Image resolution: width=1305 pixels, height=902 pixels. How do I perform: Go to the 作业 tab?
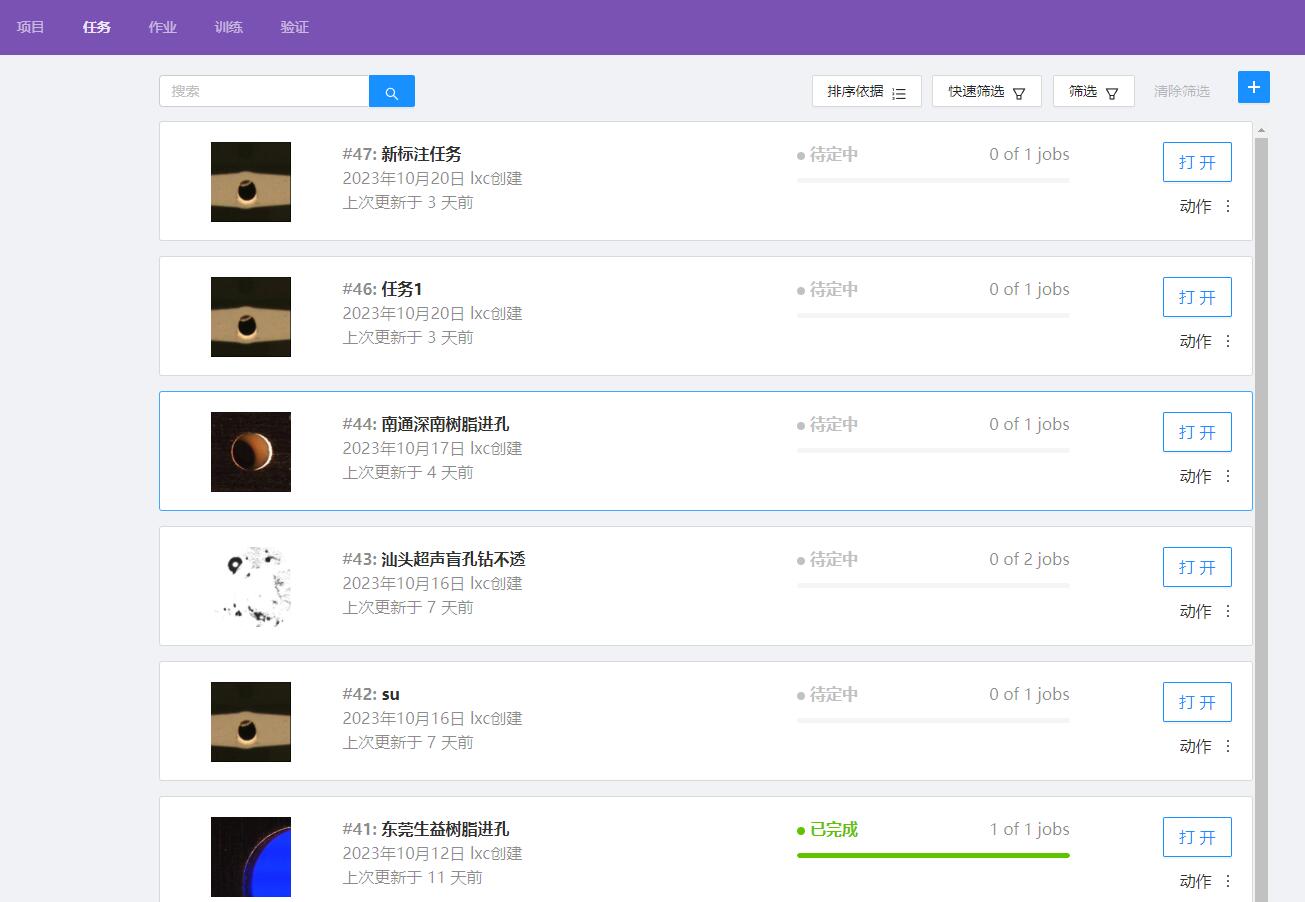[162, 27]
